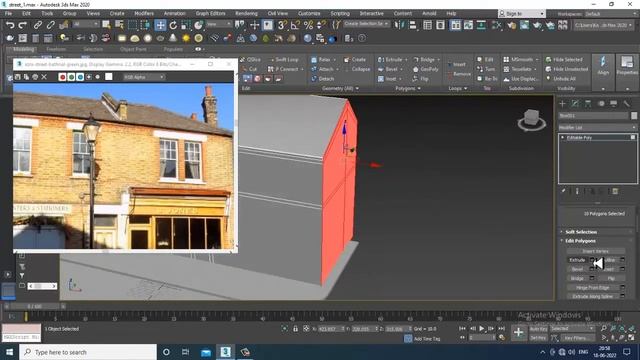640x360 pixels.
Task: Expand the Polygons ribbon panel arrow
Action: pyautogui.click(x=419, y=88)
